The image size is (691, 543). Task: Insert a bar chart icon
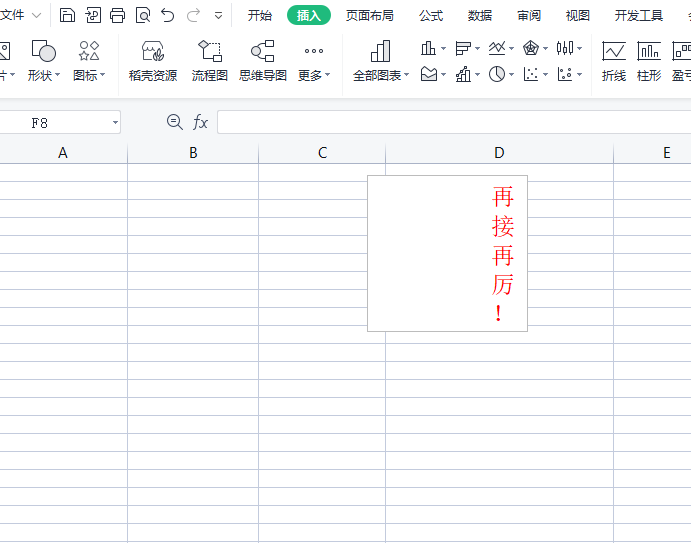coord(462,48)
